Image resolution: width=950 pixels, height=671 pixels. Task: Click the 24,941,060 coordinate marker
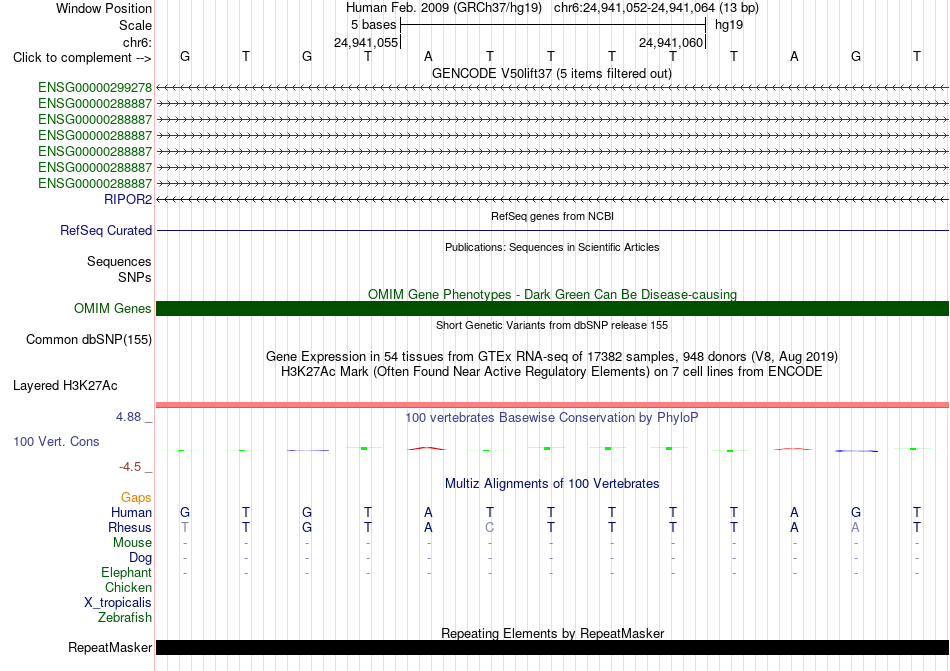671,42
